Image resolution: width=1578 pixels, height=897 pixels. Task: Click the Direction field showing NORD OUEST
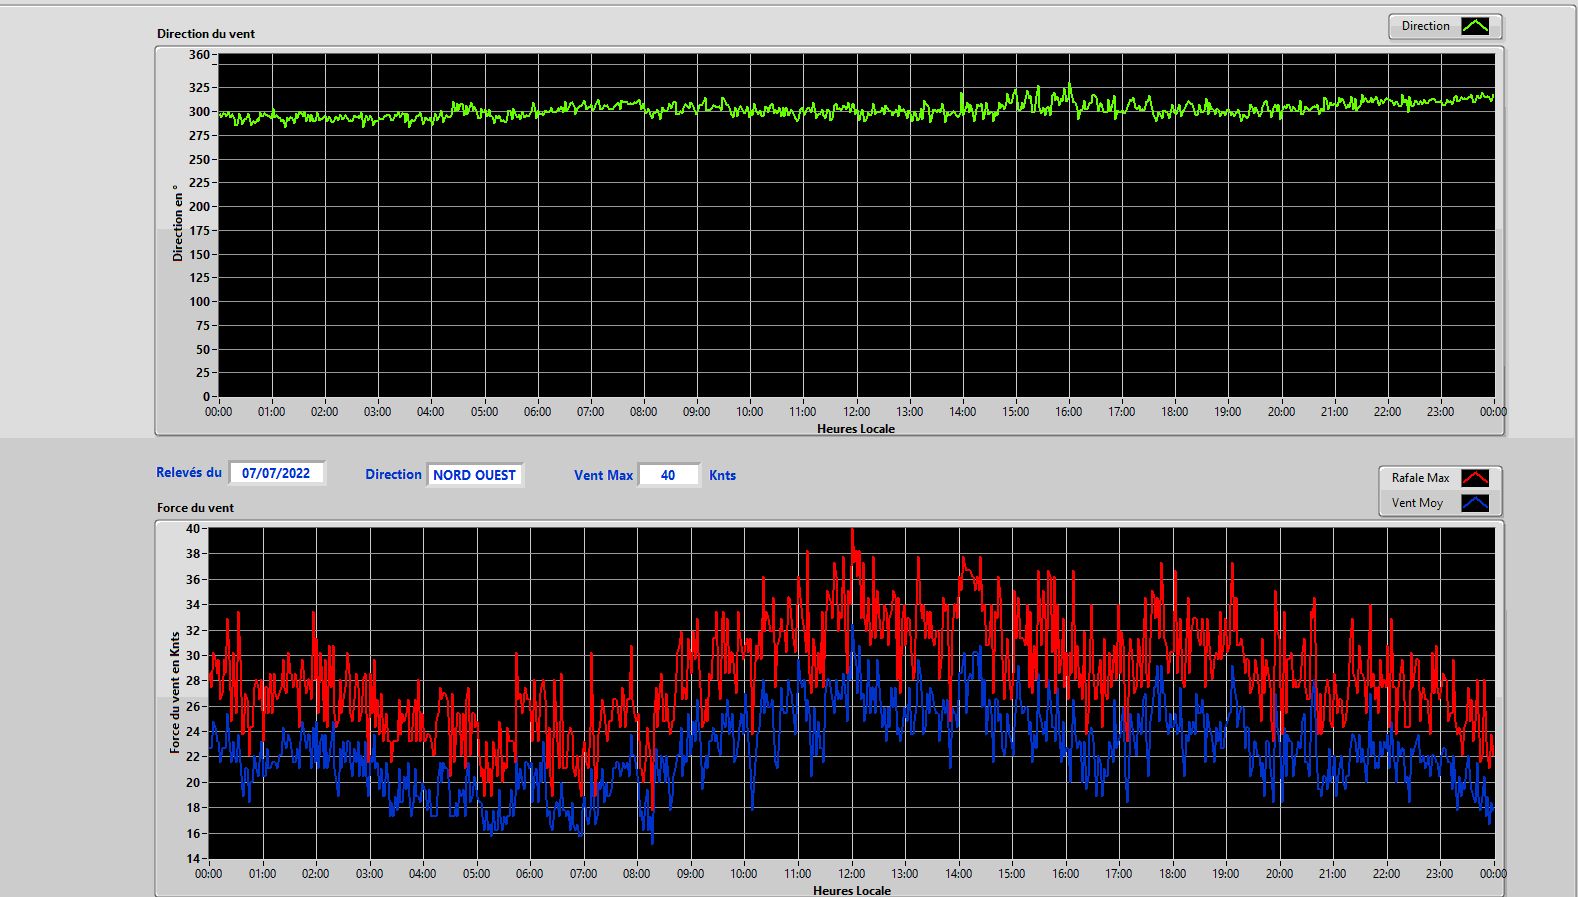(475, 475)
